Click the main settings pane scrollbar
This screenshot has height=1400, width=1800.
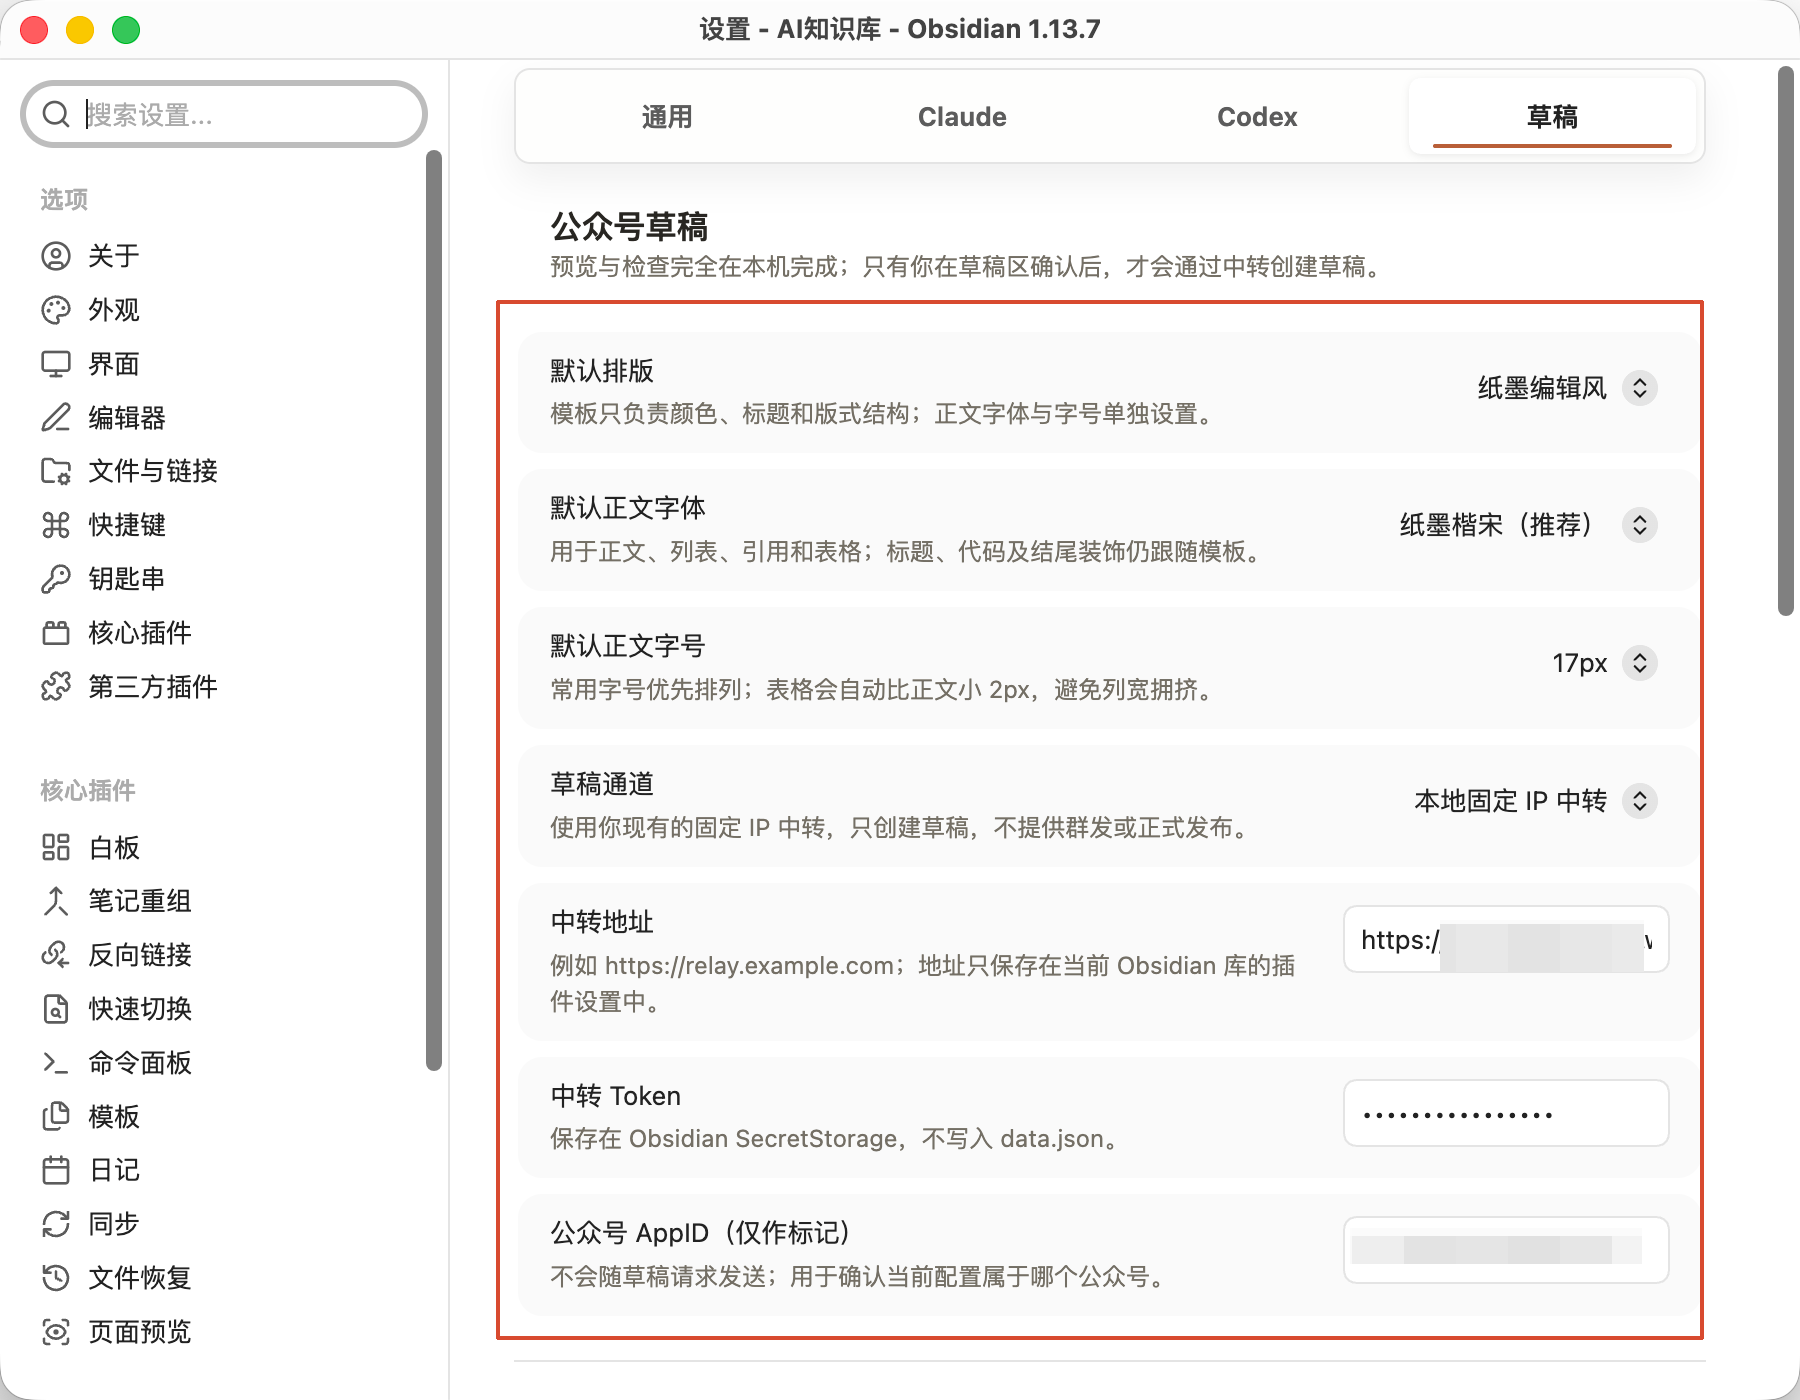[x=1786, y=340]
